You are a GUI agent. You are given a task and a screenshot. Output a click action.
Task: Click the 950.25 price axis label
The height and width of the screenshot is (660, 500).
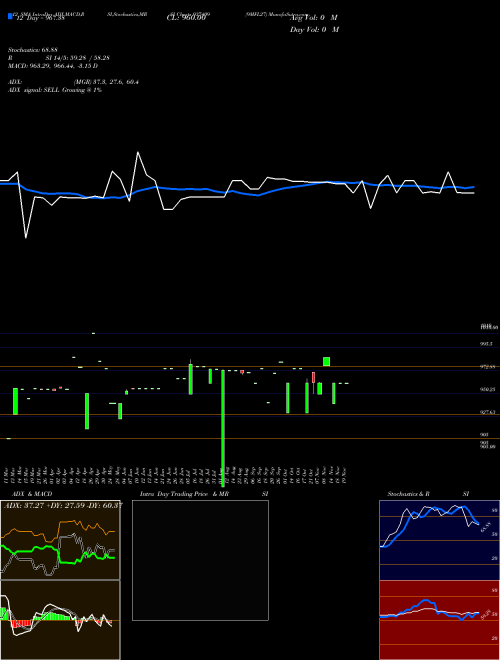[489, 390]
